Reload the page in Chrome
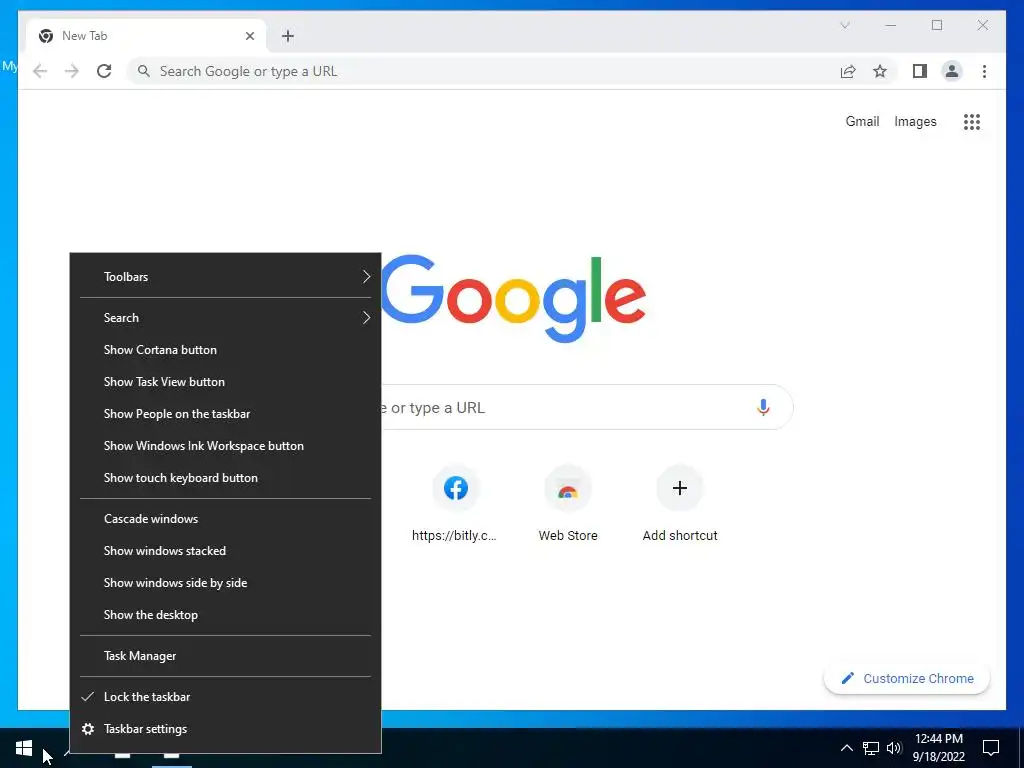This screenshot has height=768, width=1024. click(104, 71)
